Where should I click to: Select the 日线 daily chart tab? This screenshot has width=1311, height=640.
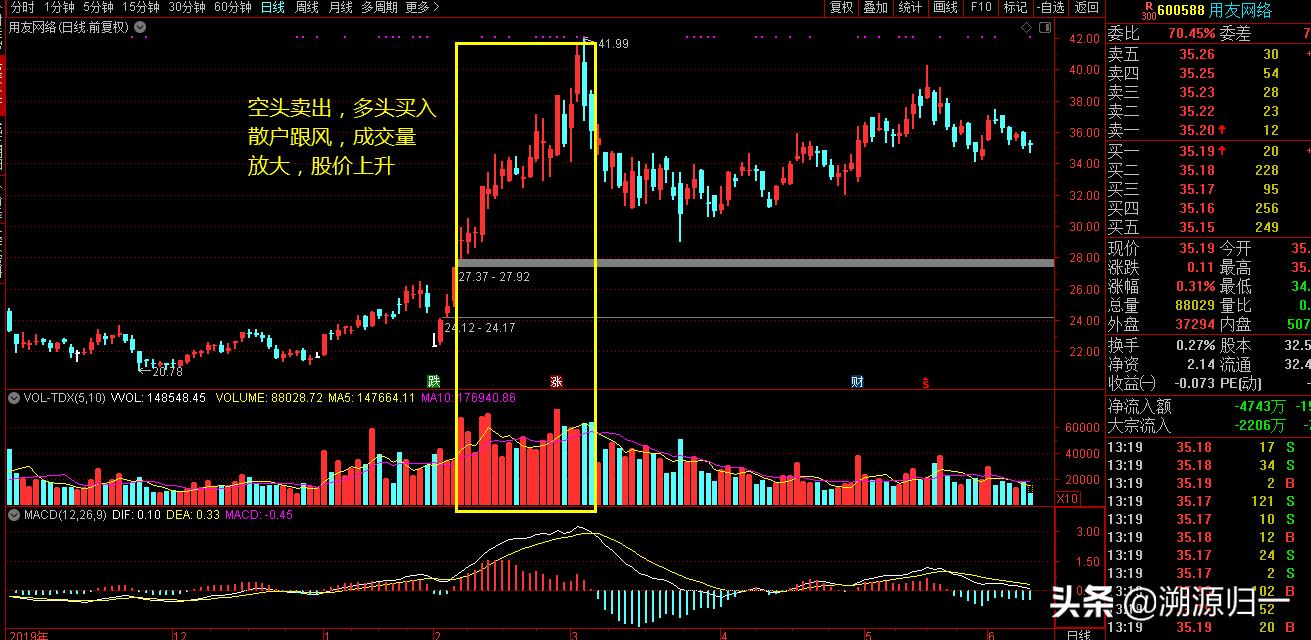tap(272, 7)
